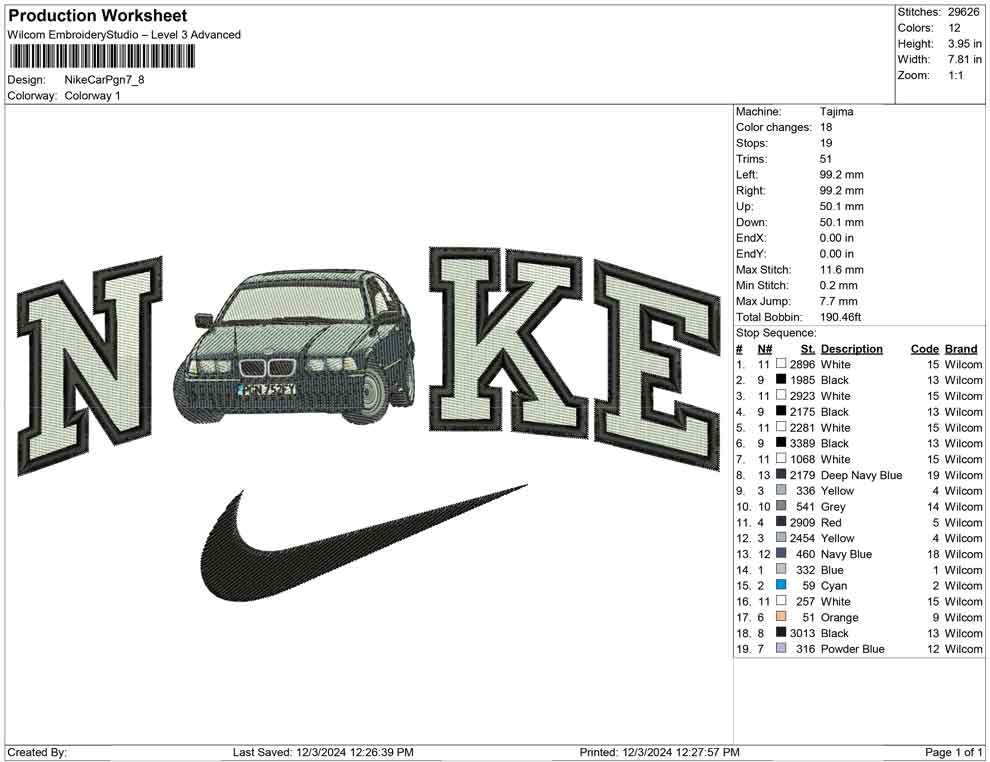Select the Grey 541 color swatch
Viewport: 990px width, 762px height.
[781, 506]
